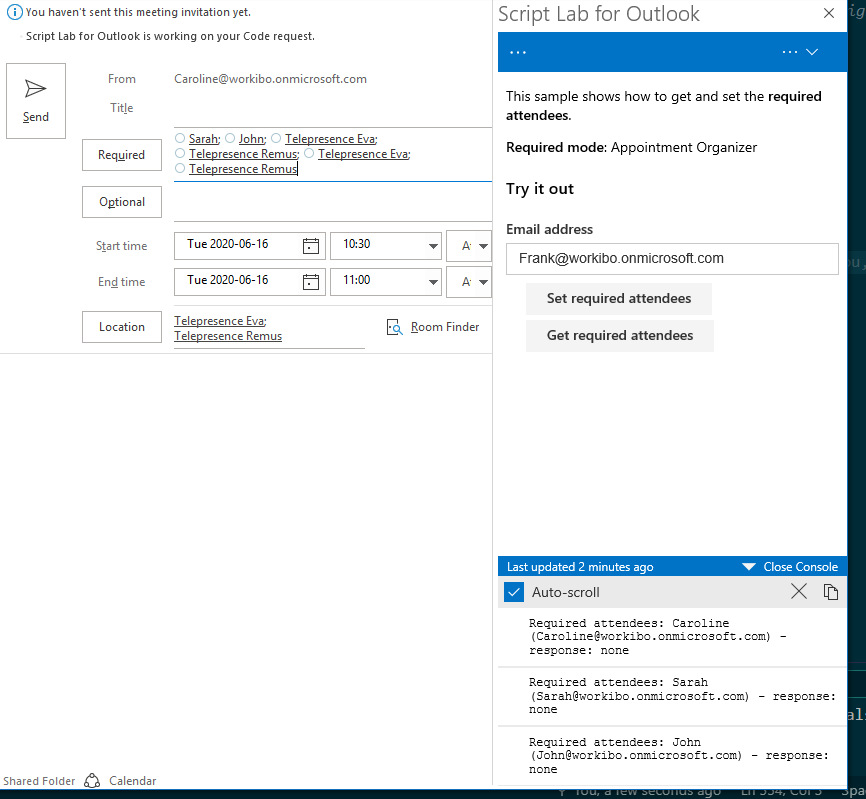Collapse the console via Close Console chevron
Screen dimensions: 866x799
tap(748, 566)
